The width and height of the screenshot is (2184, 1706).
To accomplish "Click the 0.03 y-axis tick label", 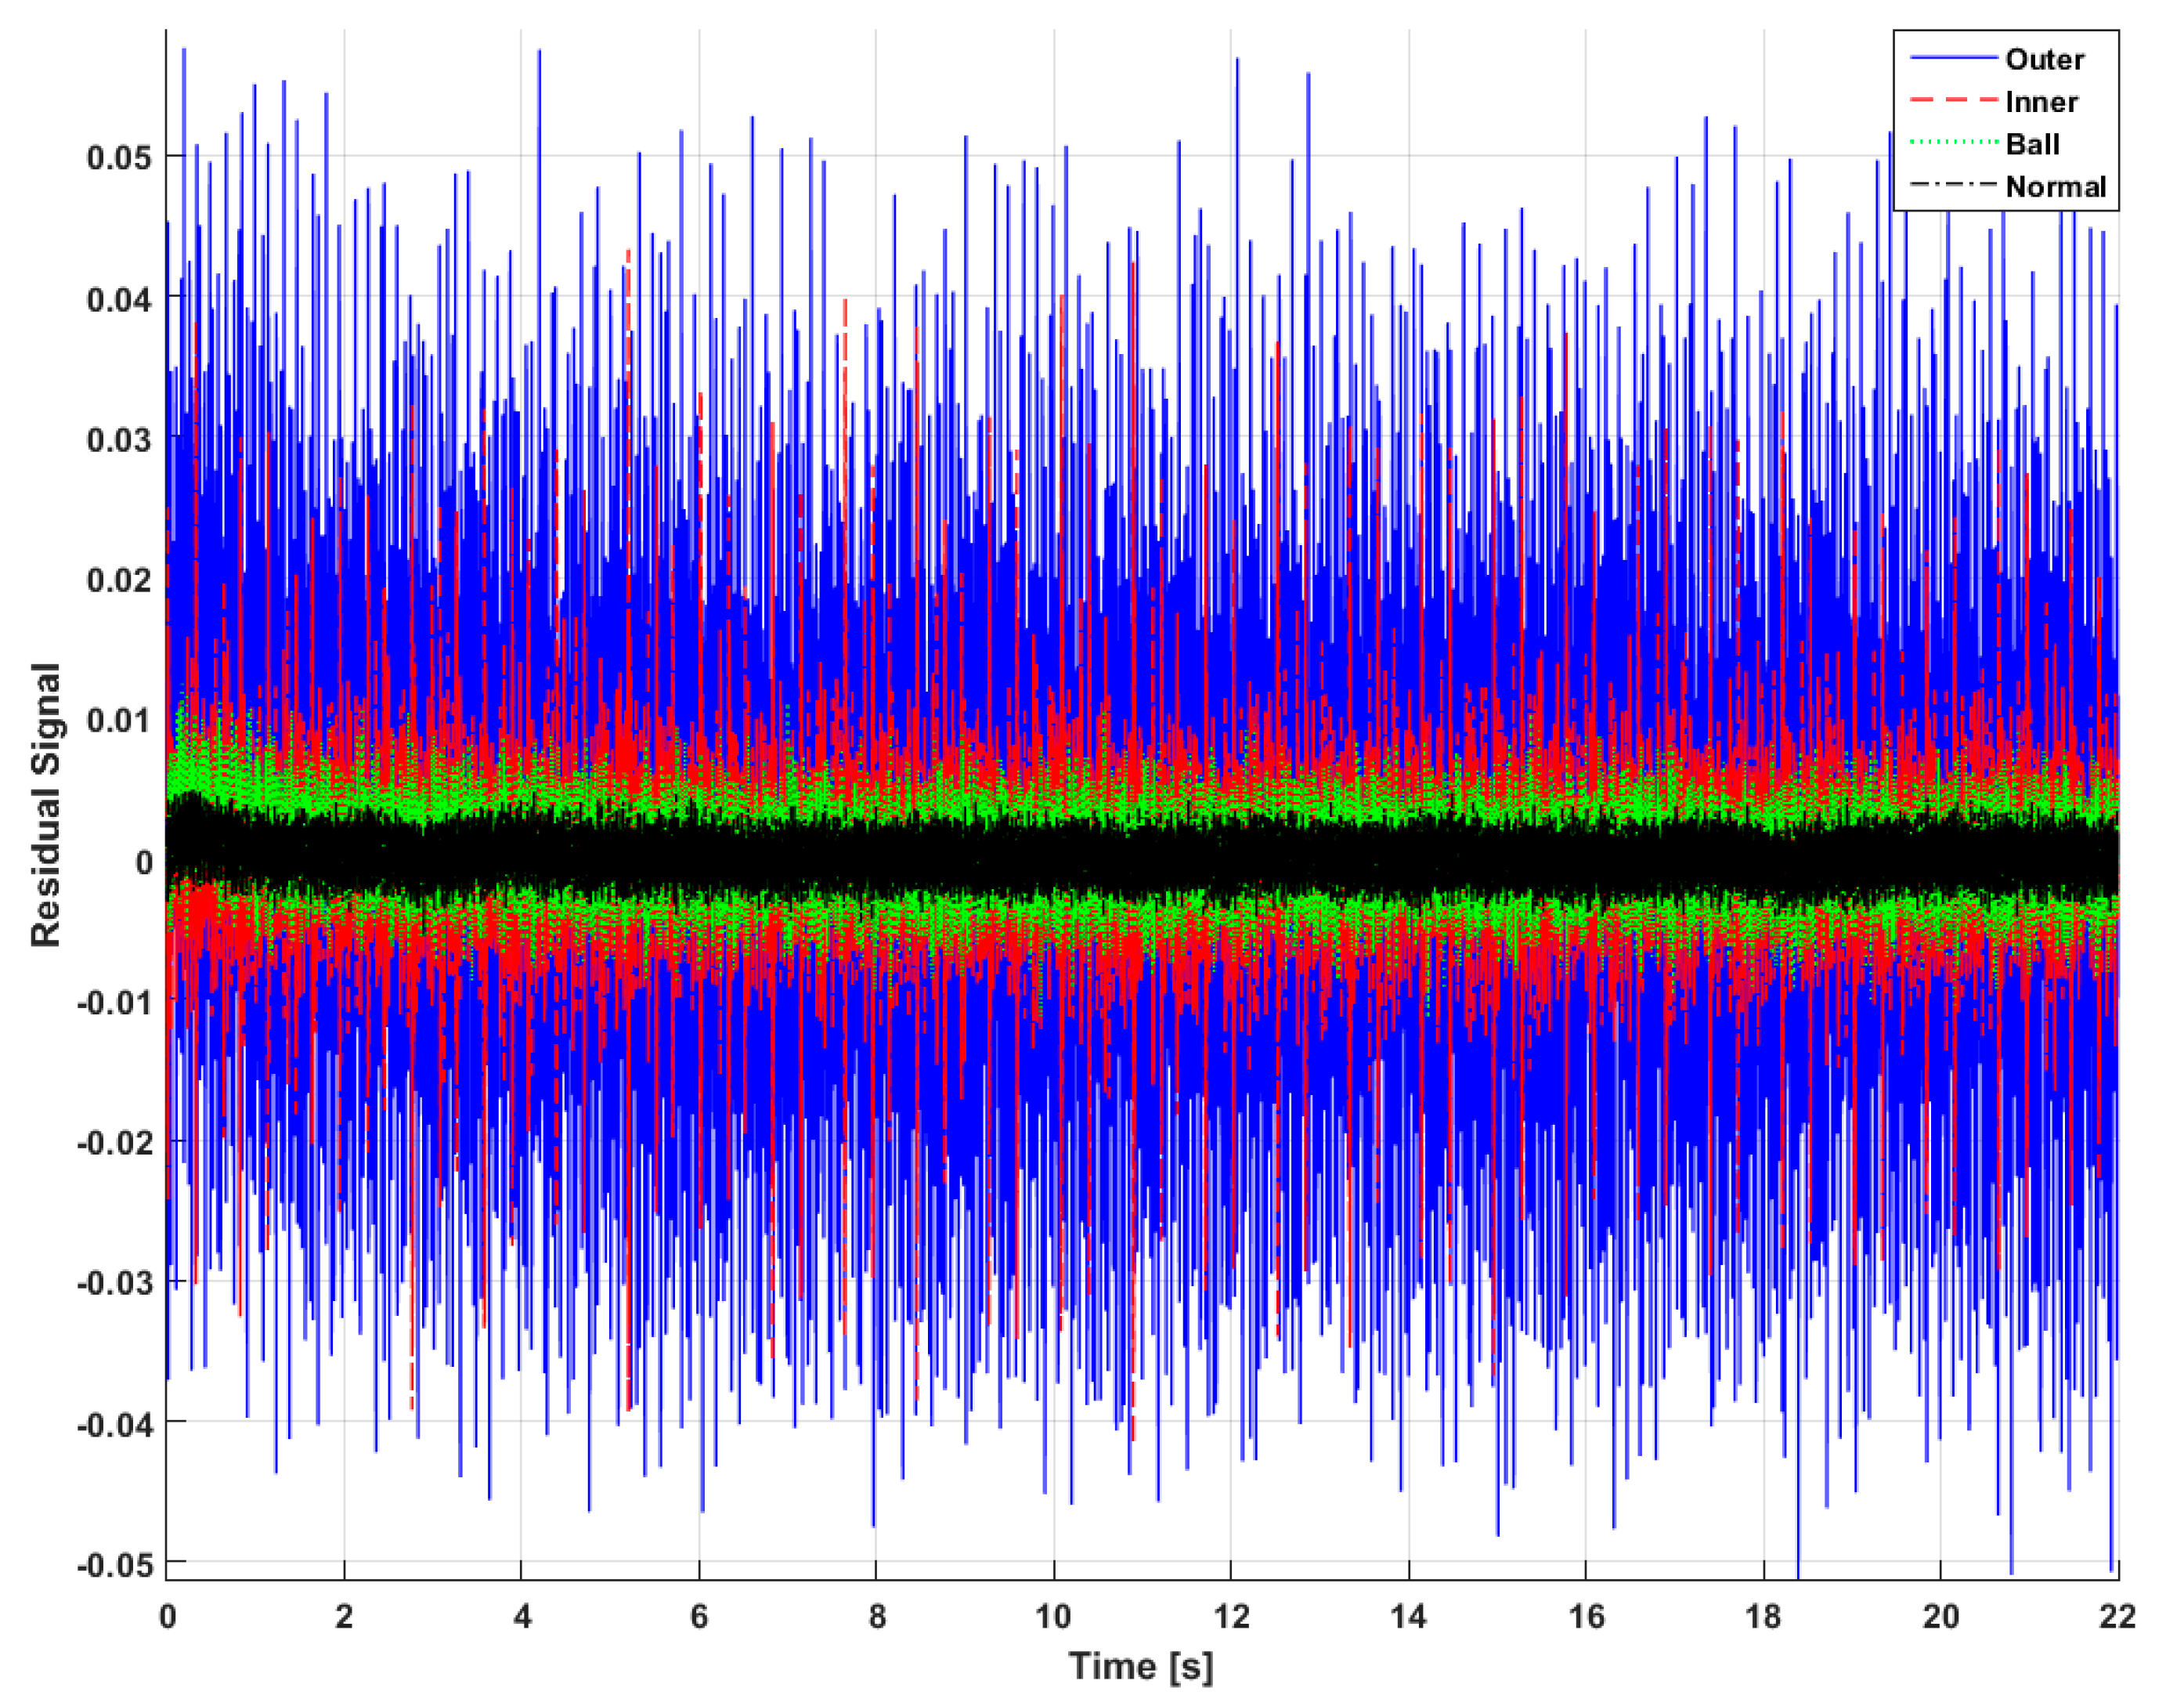I will pos(119,439).
